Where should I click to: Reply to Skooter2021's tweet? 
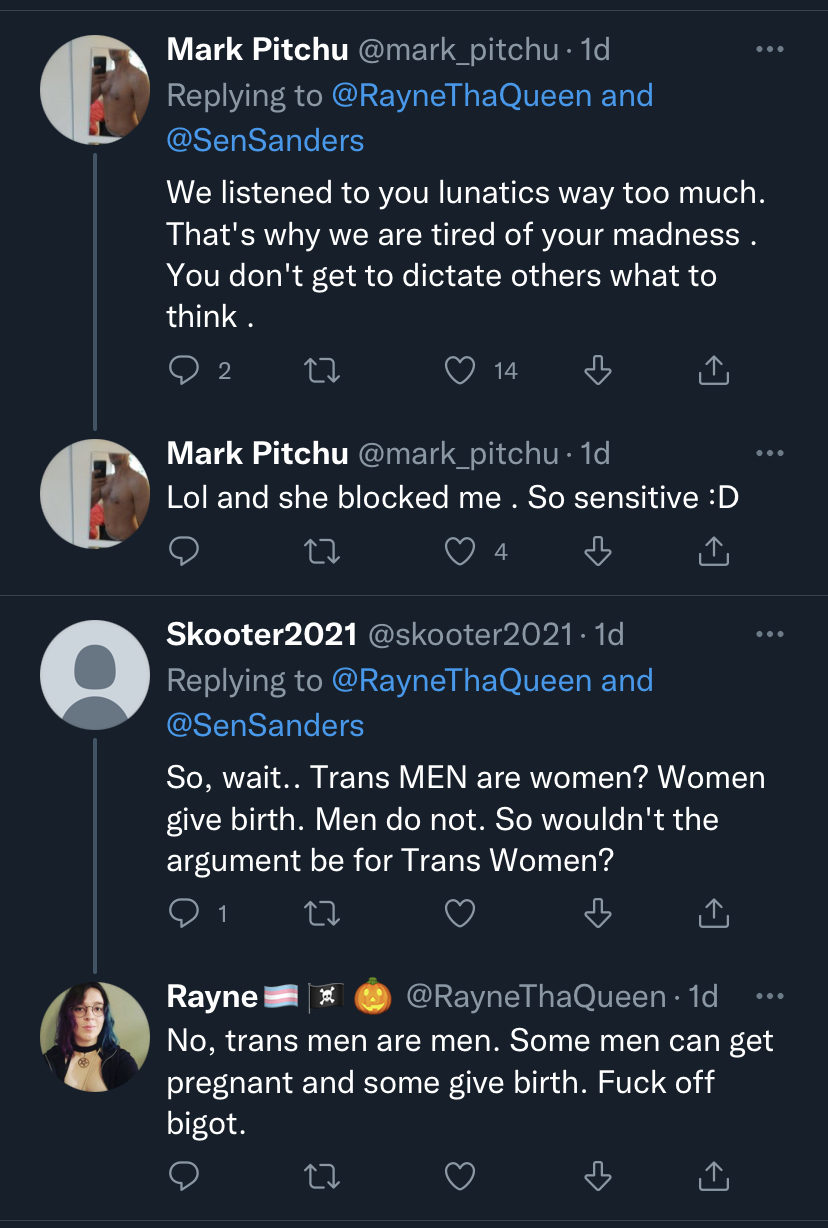184,913
